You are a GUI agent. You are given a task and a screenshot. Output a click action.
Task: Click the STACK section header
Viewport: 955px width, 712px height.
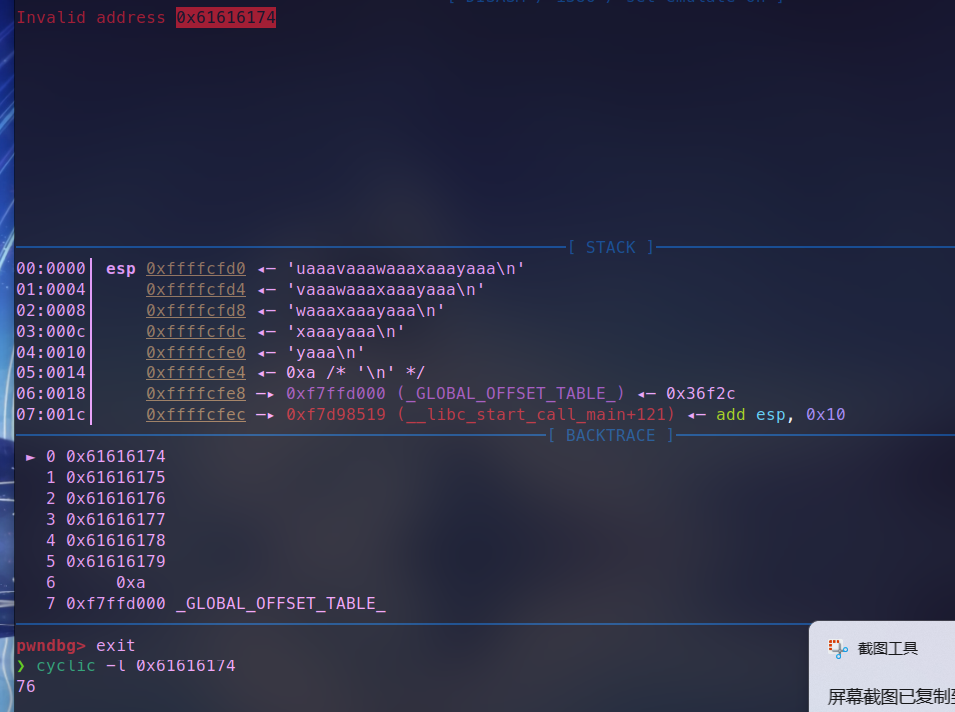[610, 247]
